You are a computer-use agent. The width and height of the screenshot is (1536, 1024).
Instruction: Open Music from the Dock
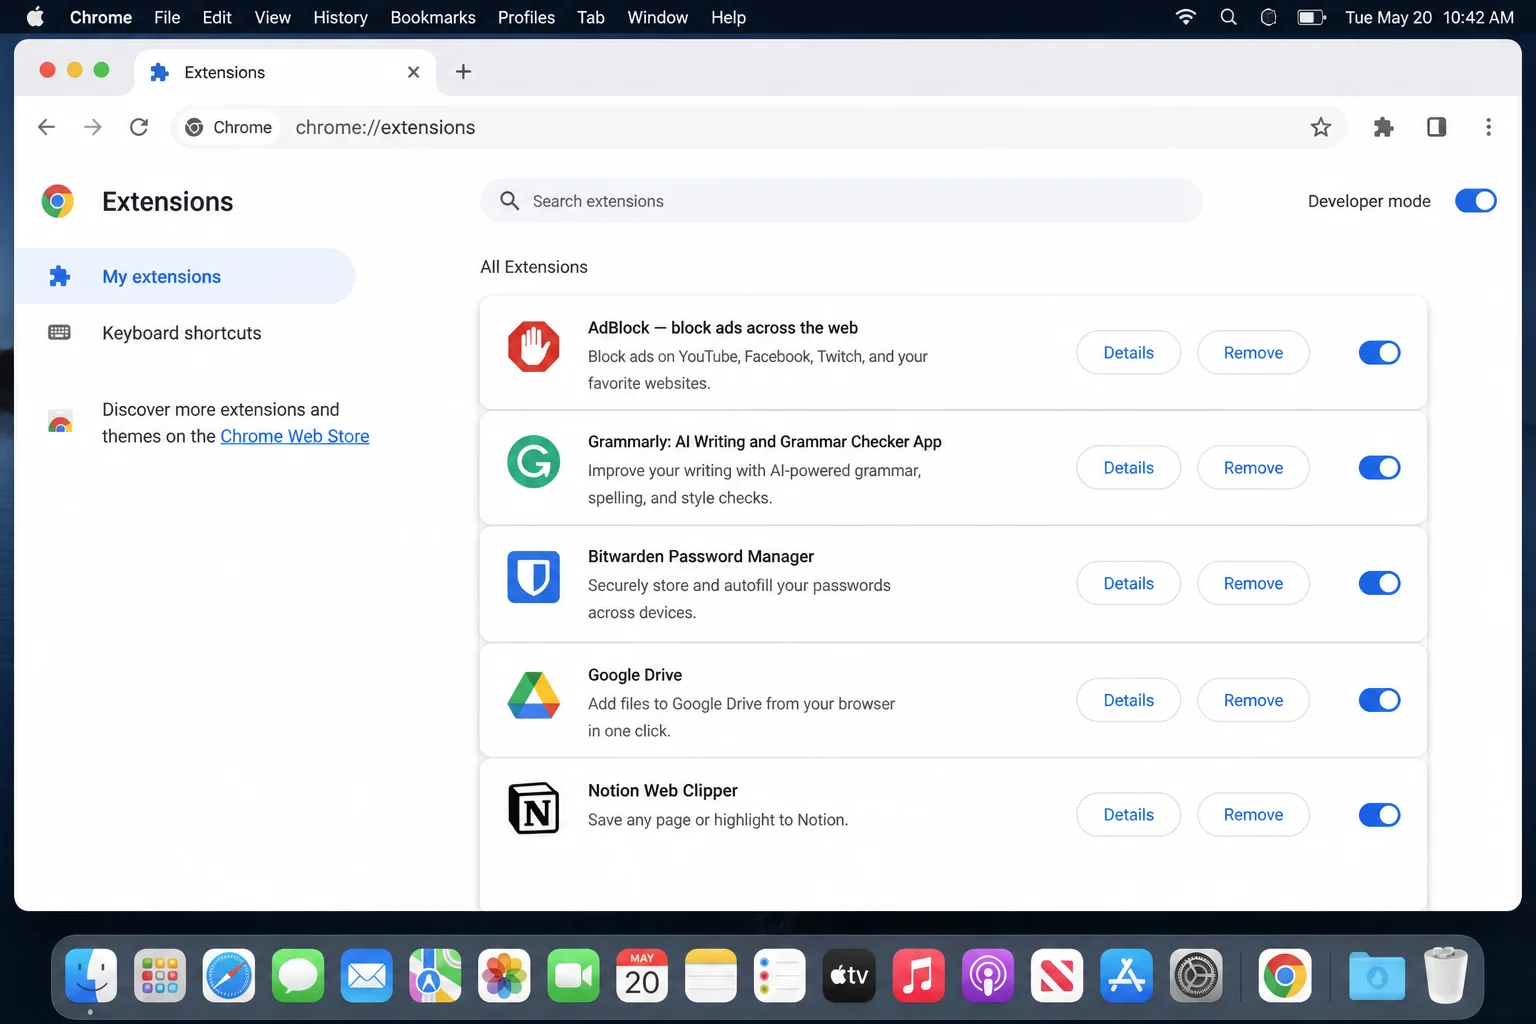coord(918,976)
